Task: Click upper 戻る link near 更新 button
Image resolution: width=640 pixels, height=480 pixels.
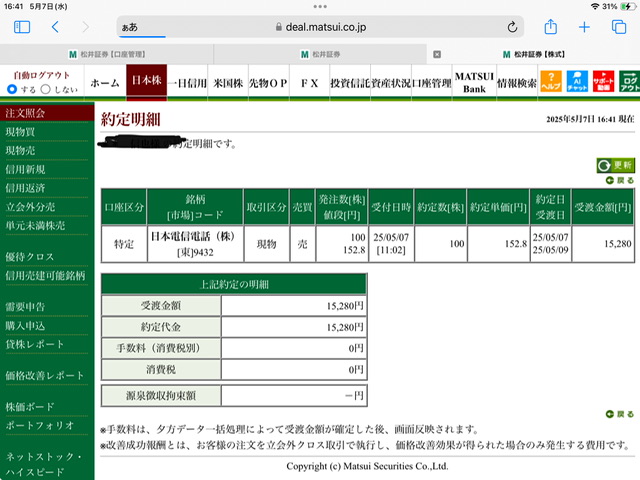Action: tap(620, 180)
